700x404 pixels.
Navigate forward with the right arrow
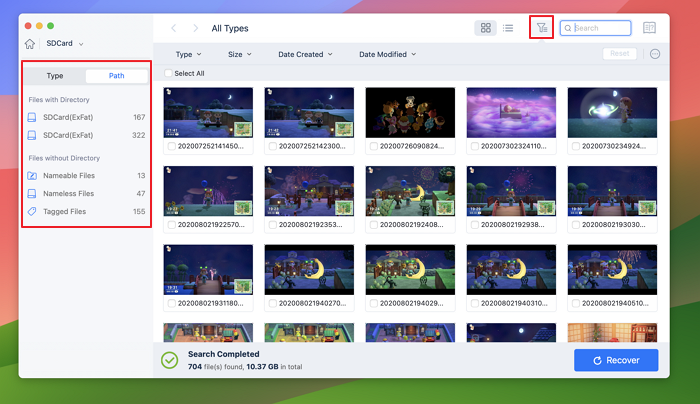coord(196,28)
